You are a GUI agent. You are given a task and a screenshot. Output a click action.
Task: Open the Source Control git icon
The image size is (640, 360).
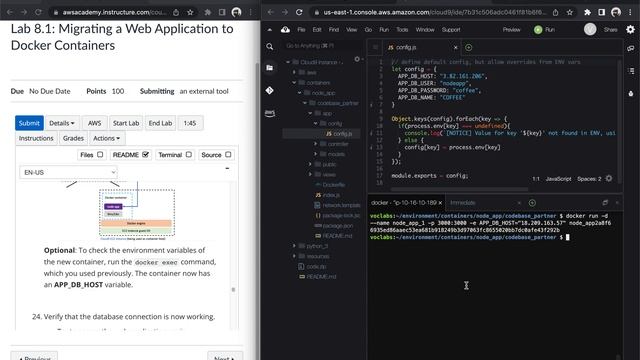pos(270,91)
